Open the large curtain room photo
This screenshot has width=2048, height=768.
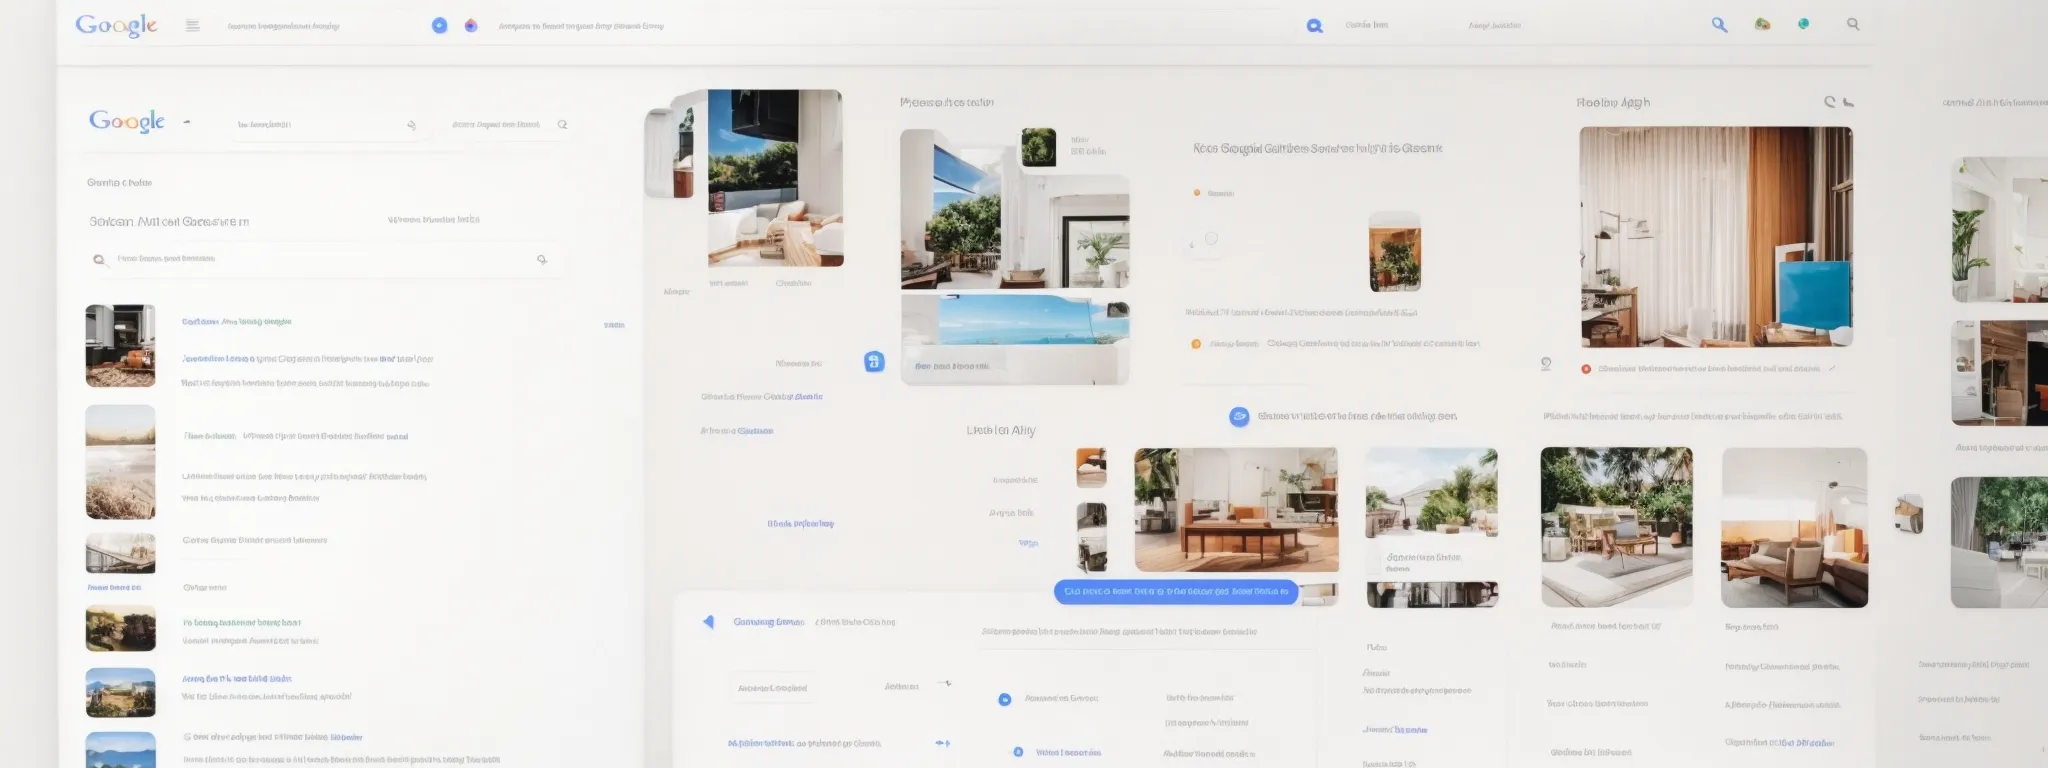click(1716, 237)
